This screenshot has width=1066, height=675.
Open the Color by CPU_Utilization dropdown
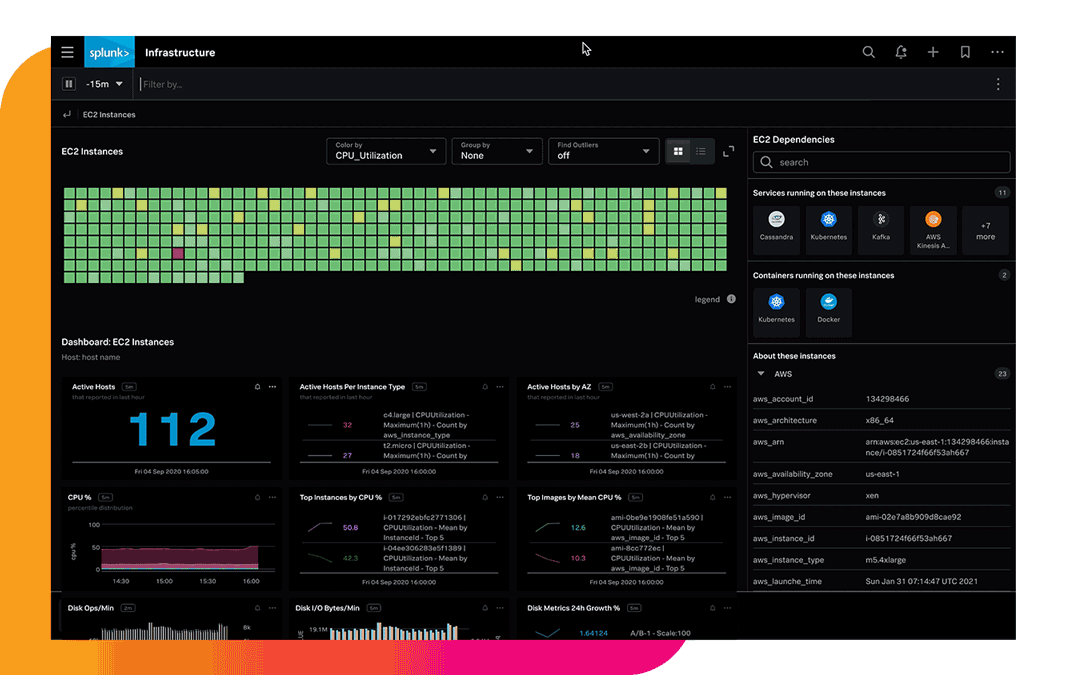(x=386, y=151)
